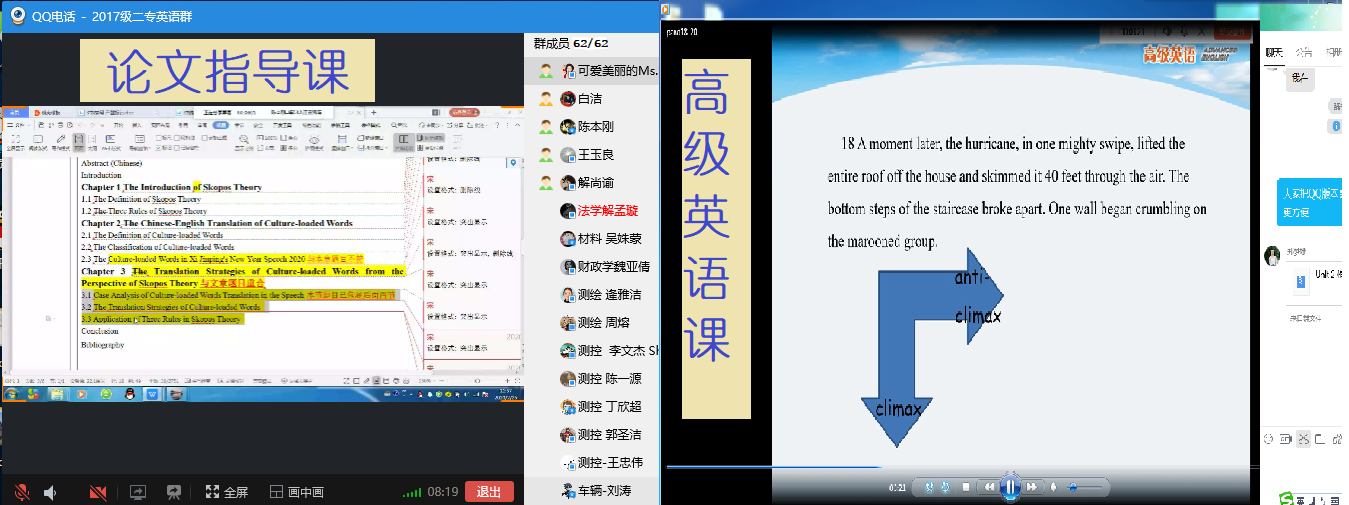Enable 画中画 picture-in-picture mode
This screenshot has height=505, width=1349.
coord(297,492)
